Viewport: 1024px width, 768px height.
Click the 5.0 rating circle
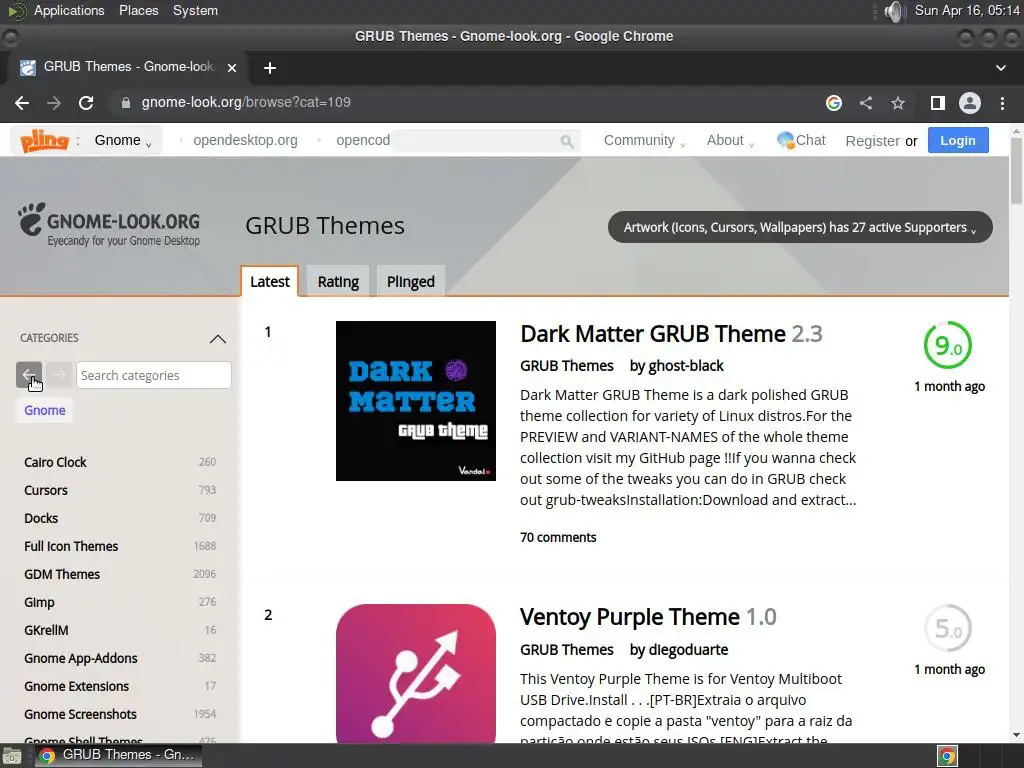coord(948,628)
